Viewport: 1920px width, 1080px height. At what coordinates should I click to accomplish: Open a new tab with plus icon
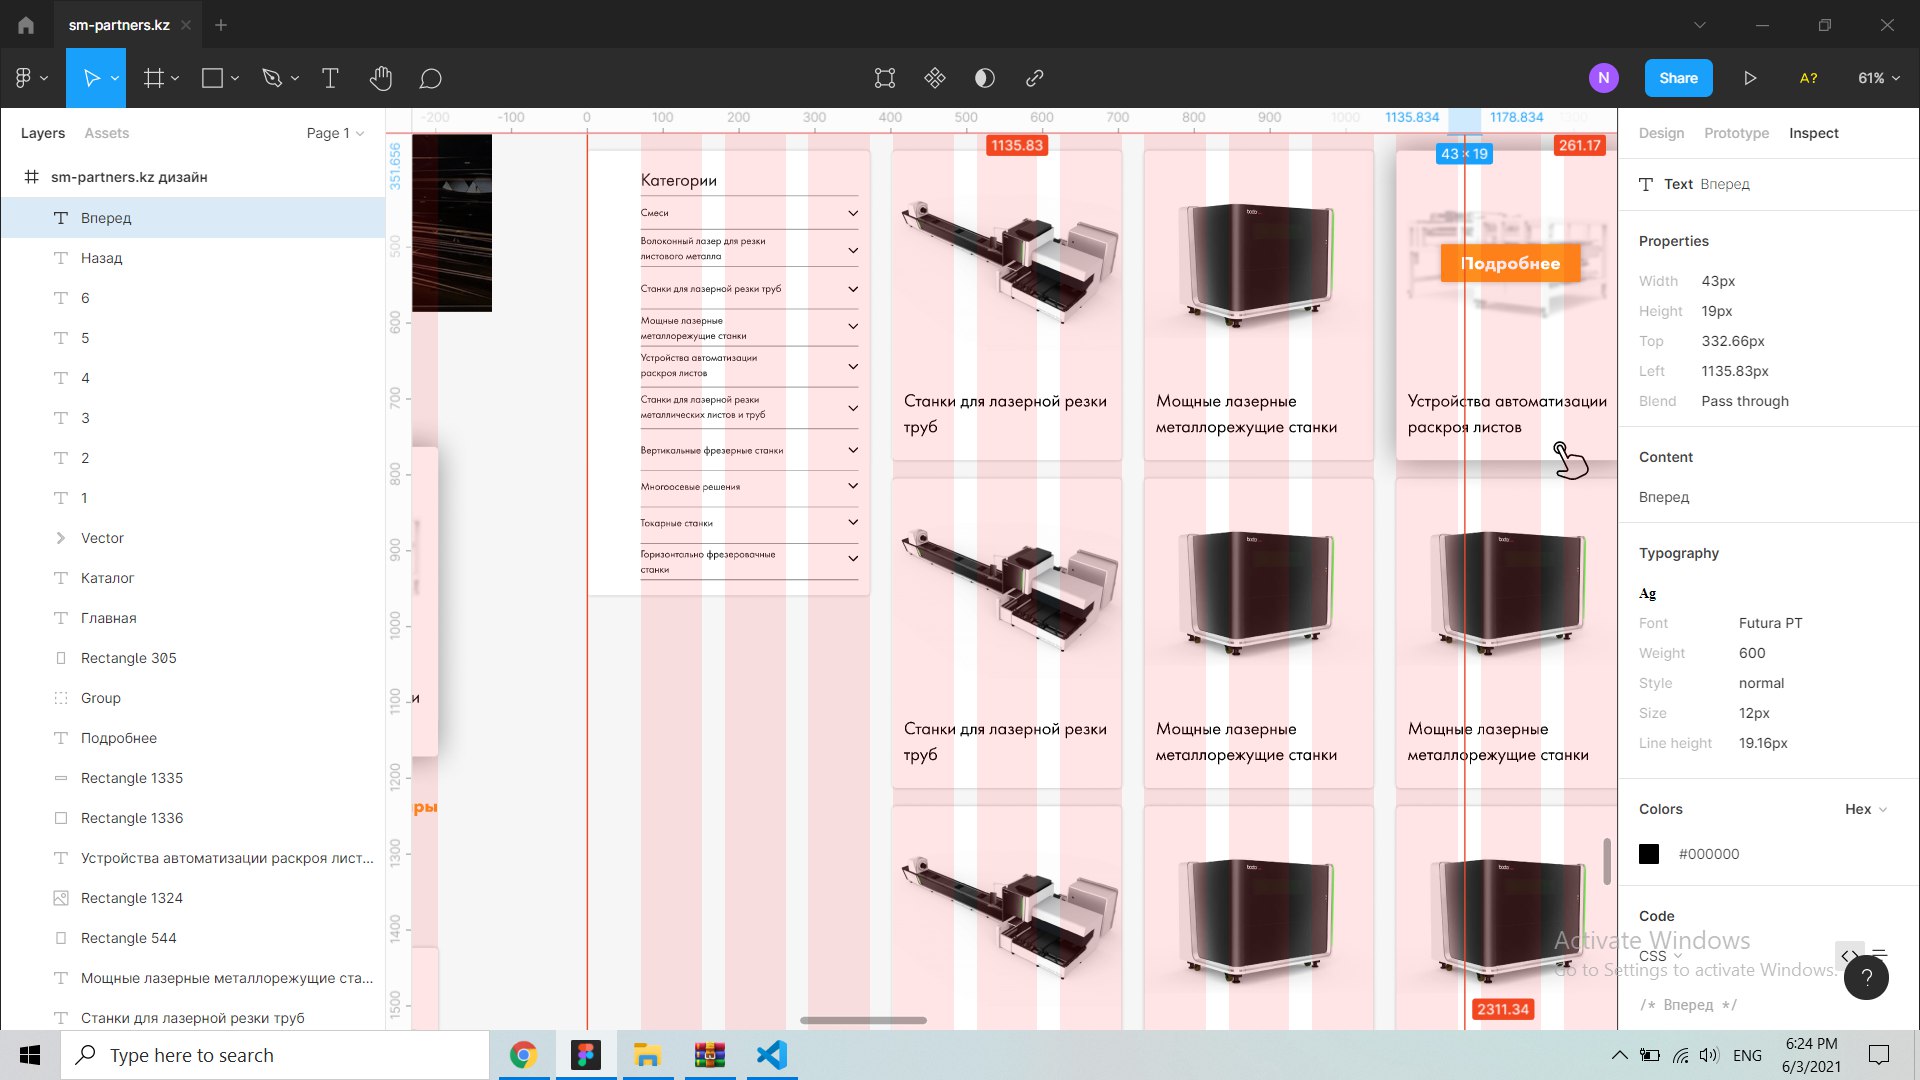point(221,25)
